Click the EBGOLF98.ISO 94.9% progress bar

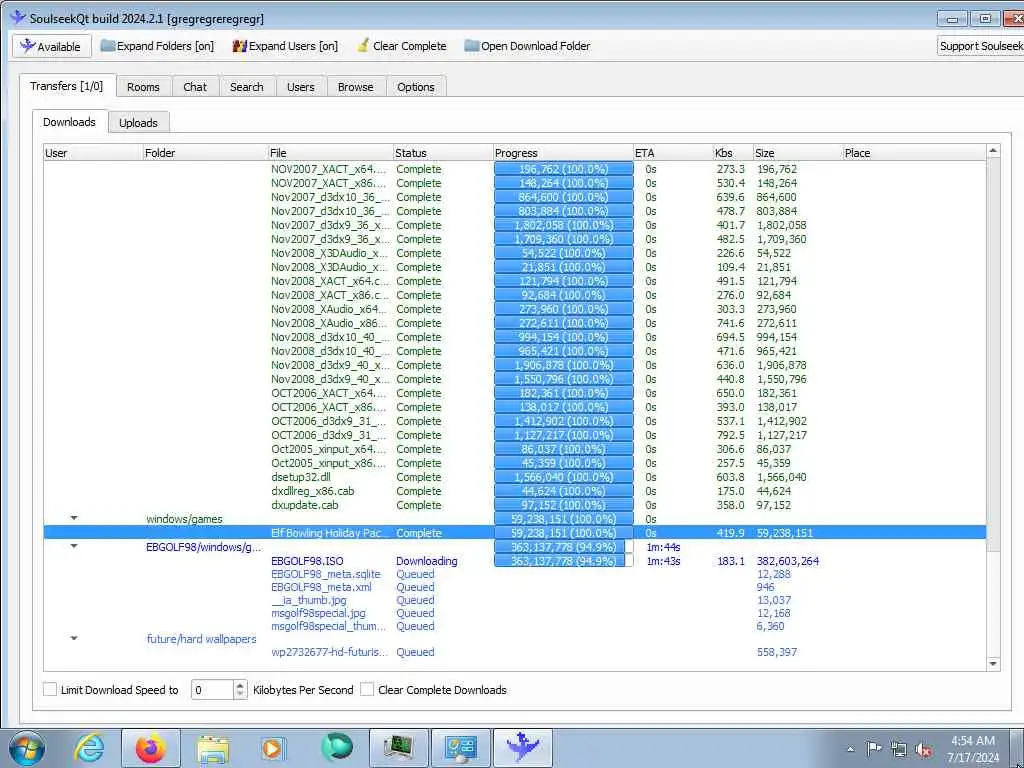pyautogui.click(x=564, y=561)
